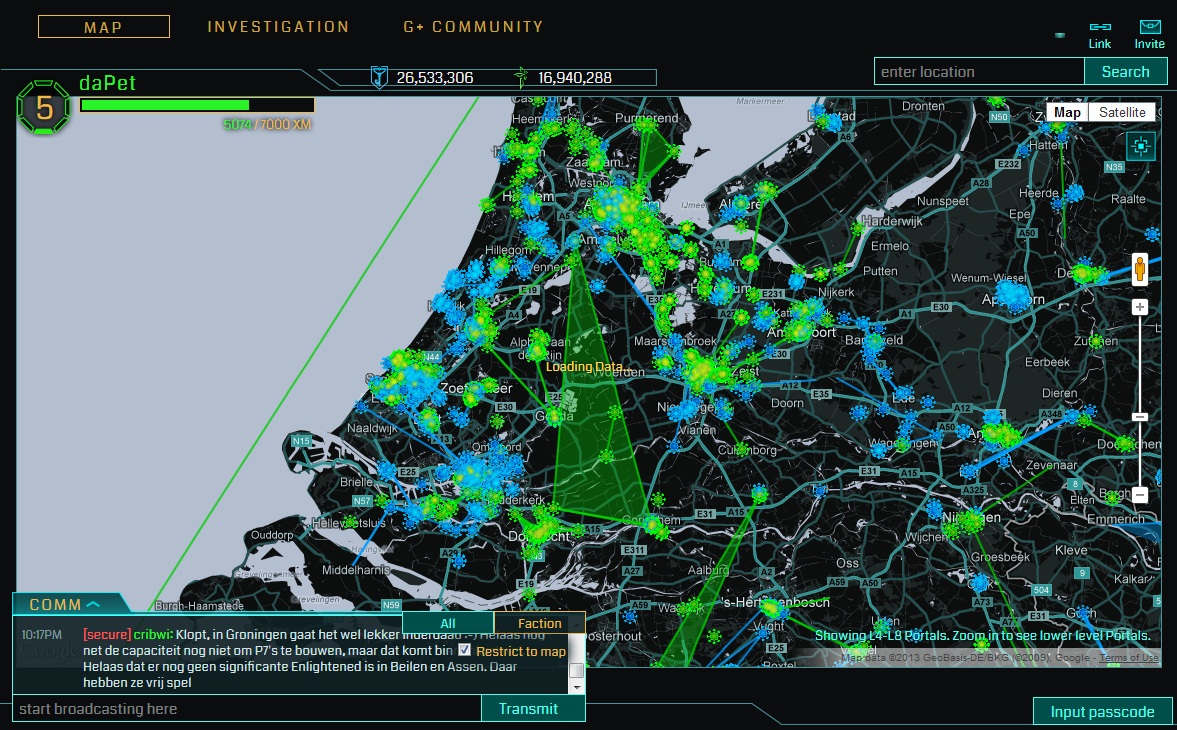Click the E232 road shield
The height and width of the screenshot is (730, 1177).
[x=1007, y=164]
